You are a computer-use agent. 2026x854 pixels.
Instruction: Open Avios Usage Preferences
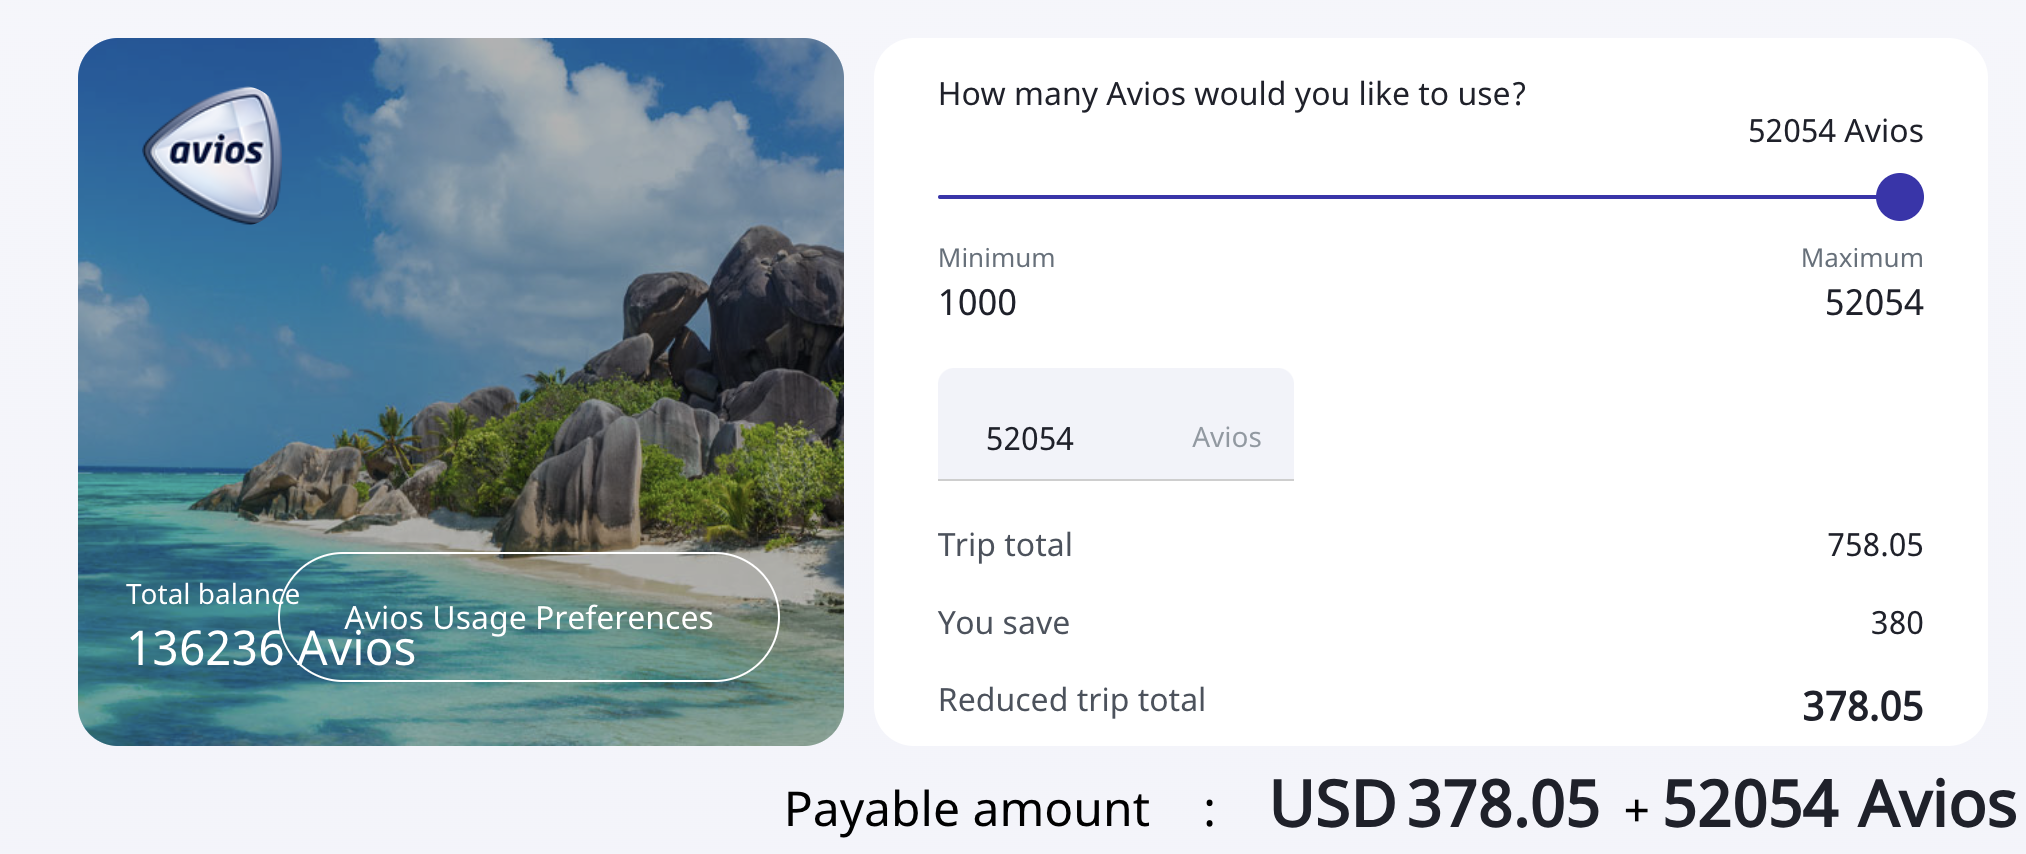coord(528,618)
